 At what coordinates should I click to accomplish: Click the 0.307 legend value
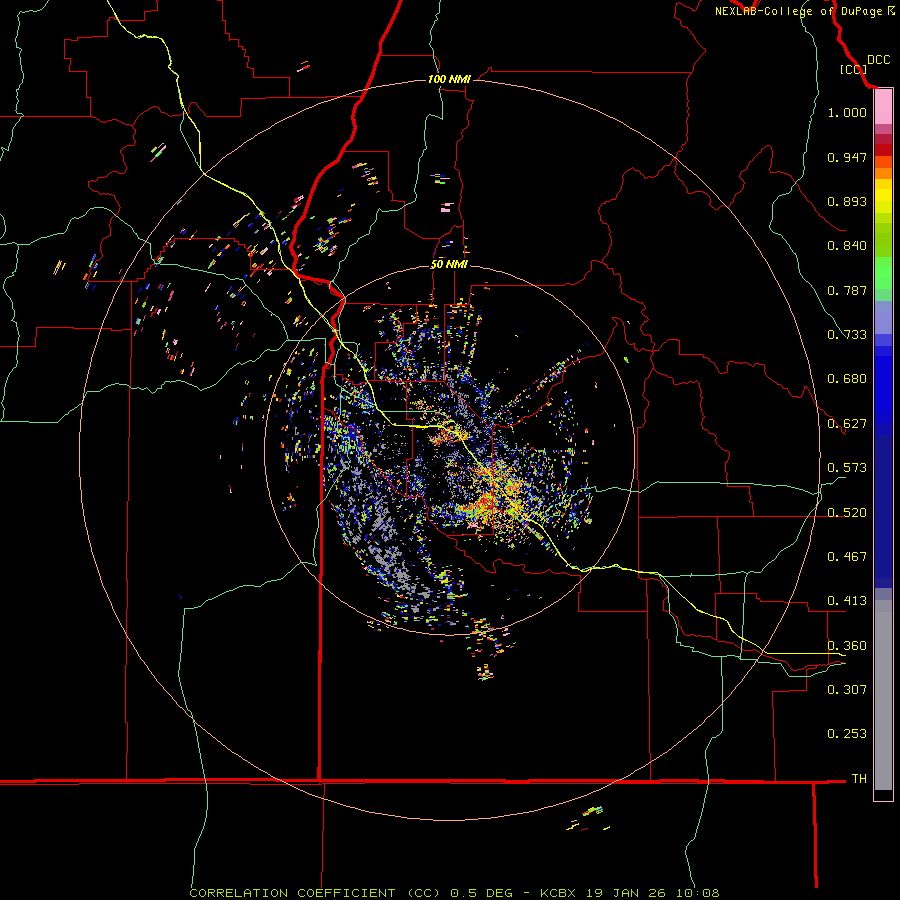click(847, 690)
